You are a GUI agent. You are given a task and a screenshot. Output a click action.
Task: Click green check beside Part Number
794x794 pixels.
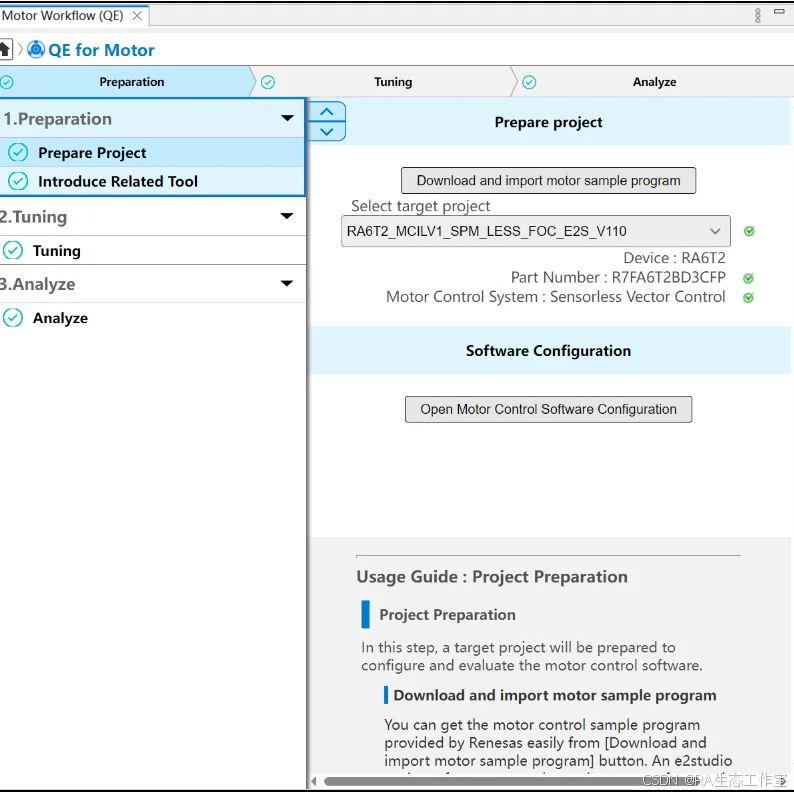[x=748, y=278]
